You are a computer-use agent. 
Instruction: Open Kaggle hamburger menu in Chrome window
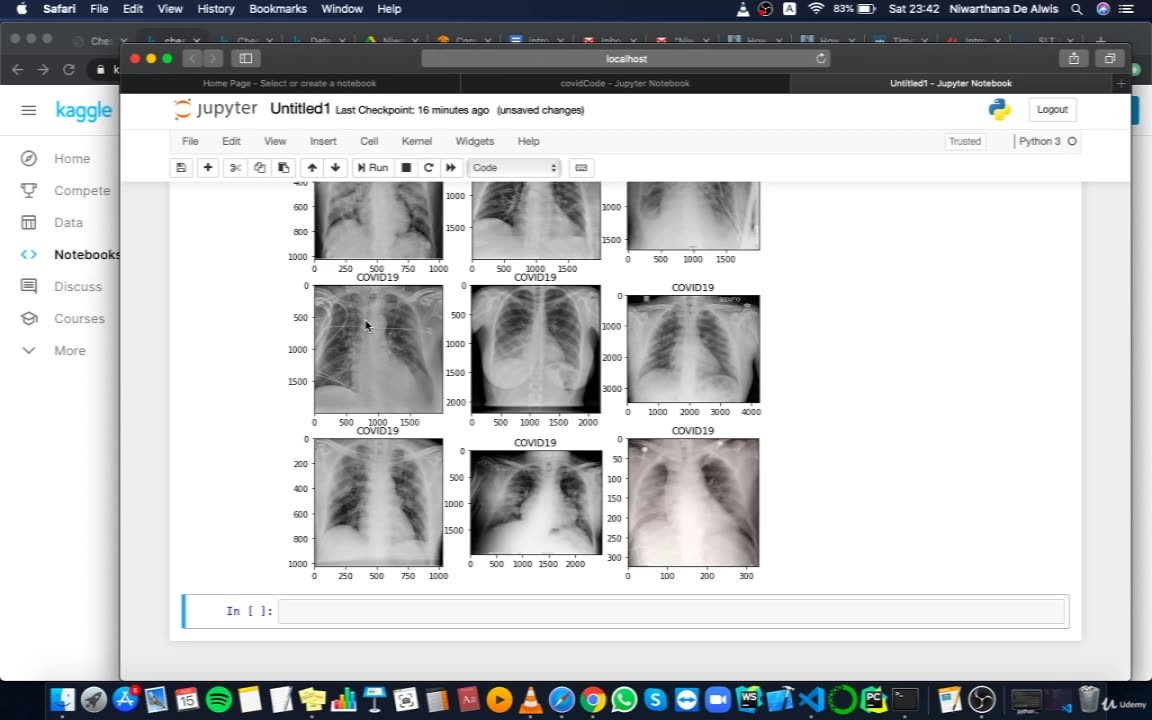[29, 110]
